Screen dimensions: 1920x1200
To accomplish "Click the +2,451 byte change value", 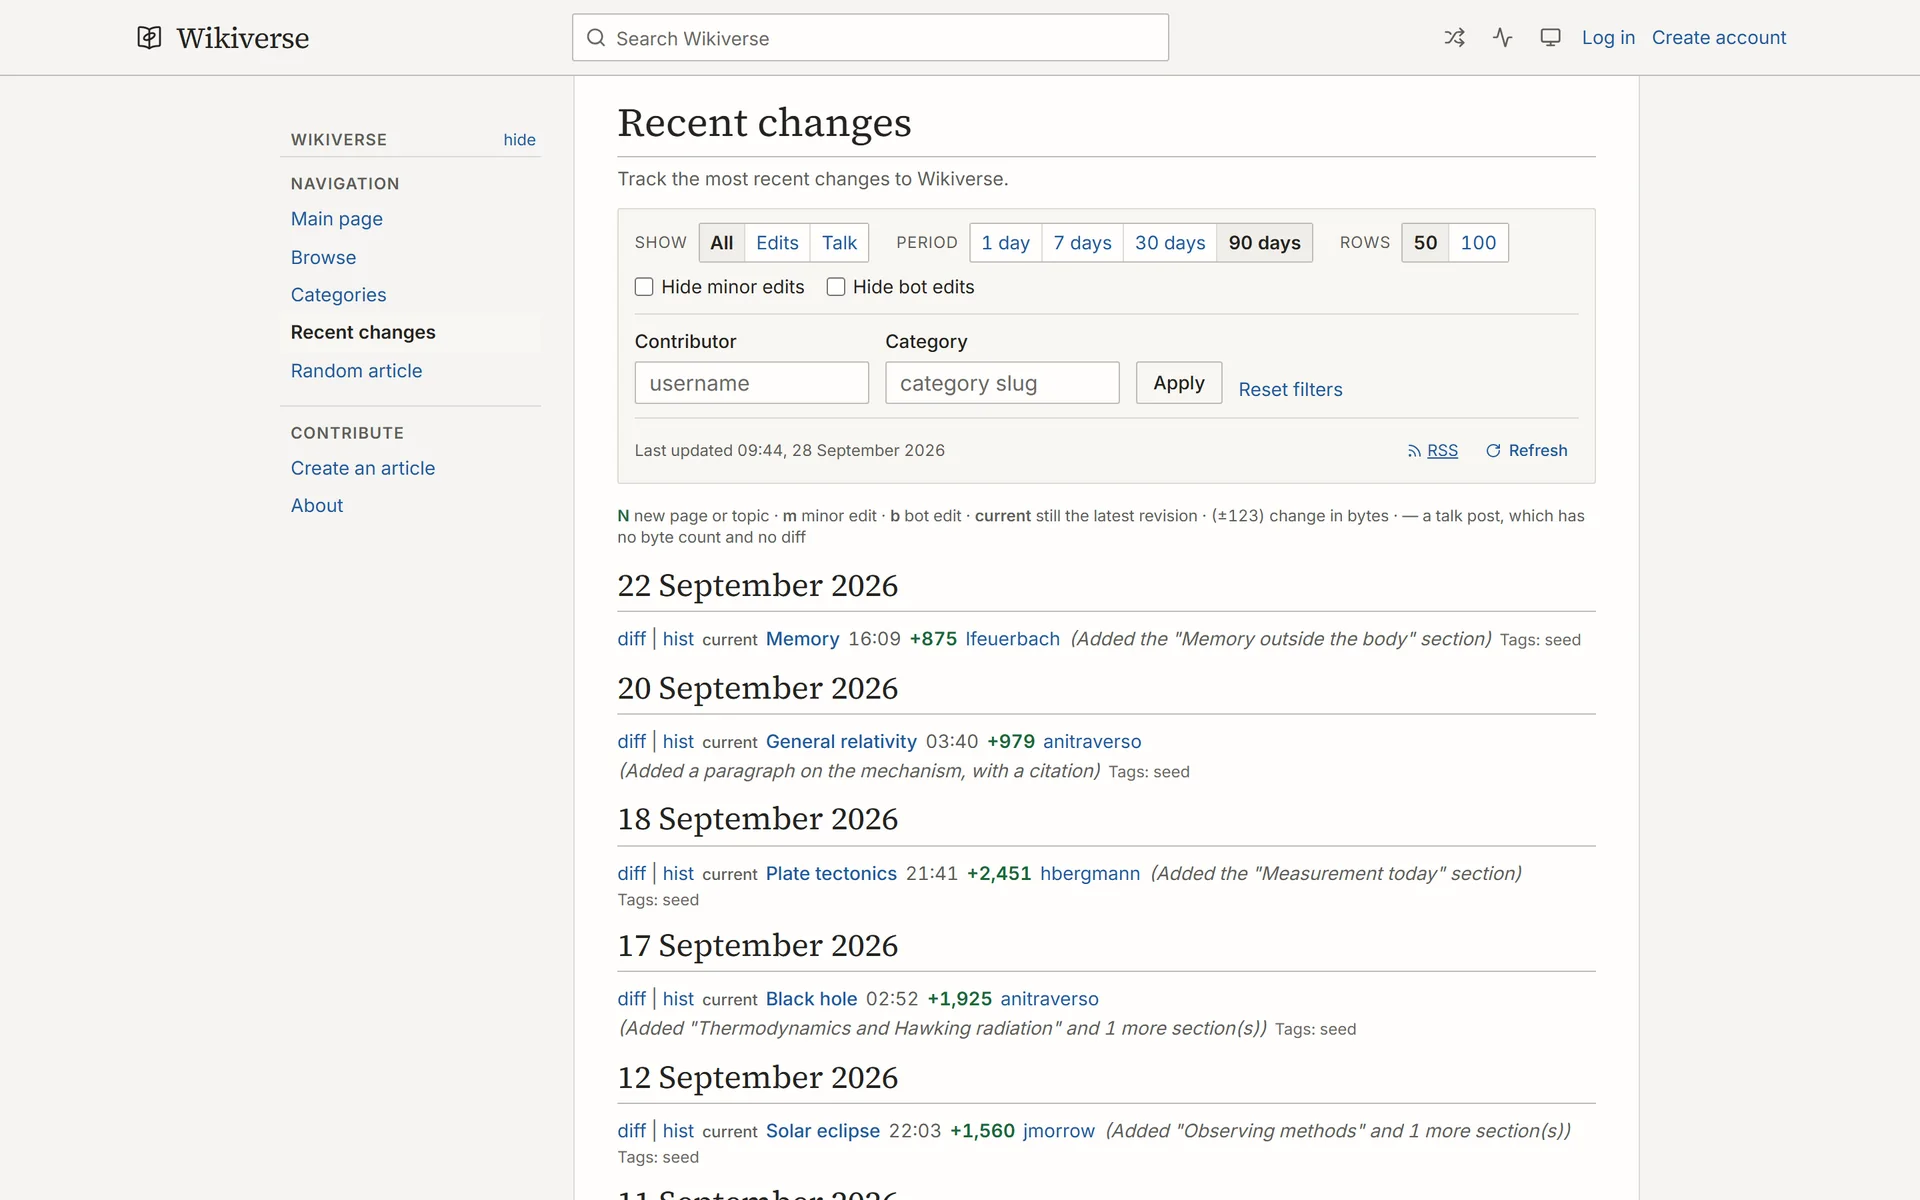I will [x=999, y=874].
